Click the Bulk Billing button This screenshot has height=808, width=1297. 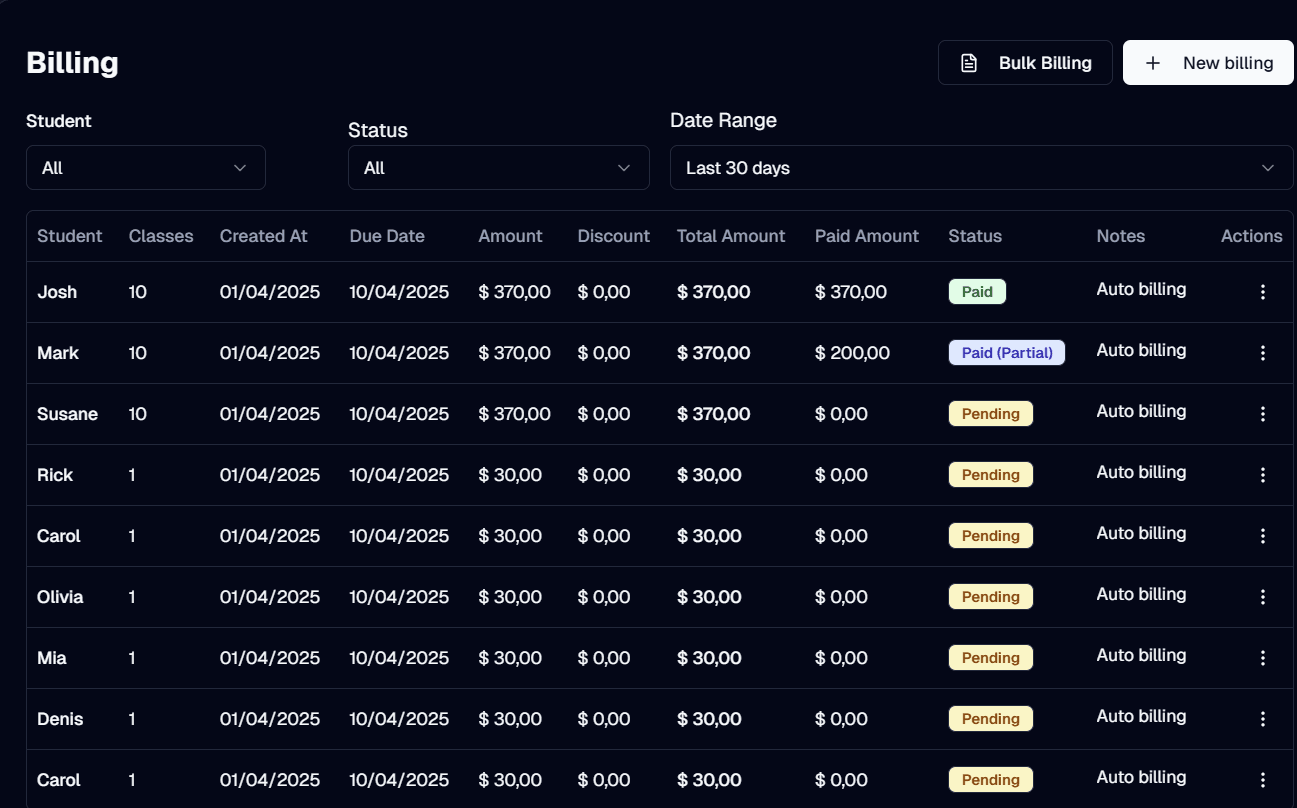click(x=1024, y=63)
